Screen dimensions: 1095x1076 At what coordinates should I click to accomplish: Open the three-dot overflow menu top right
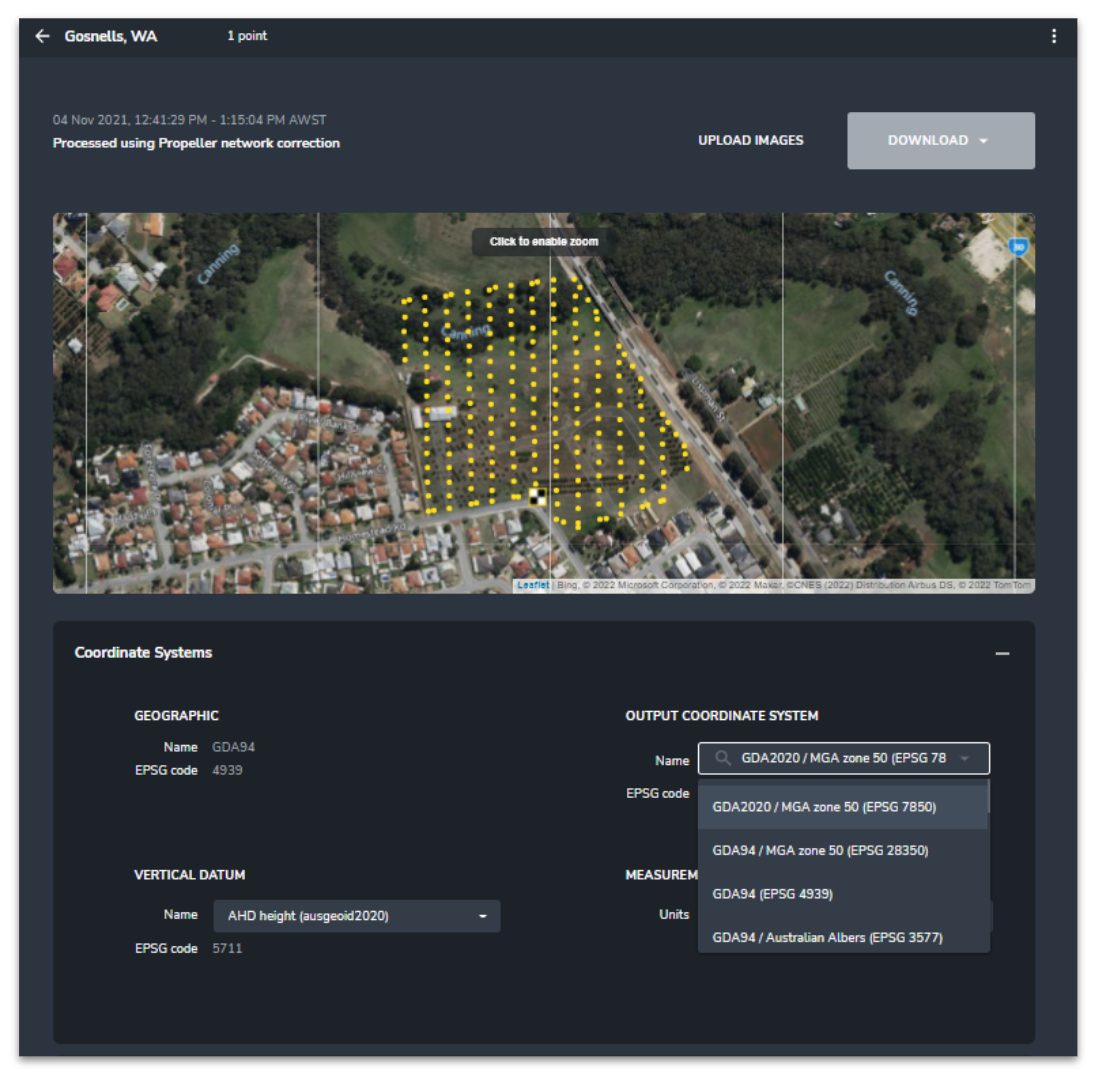(1052, 35)
